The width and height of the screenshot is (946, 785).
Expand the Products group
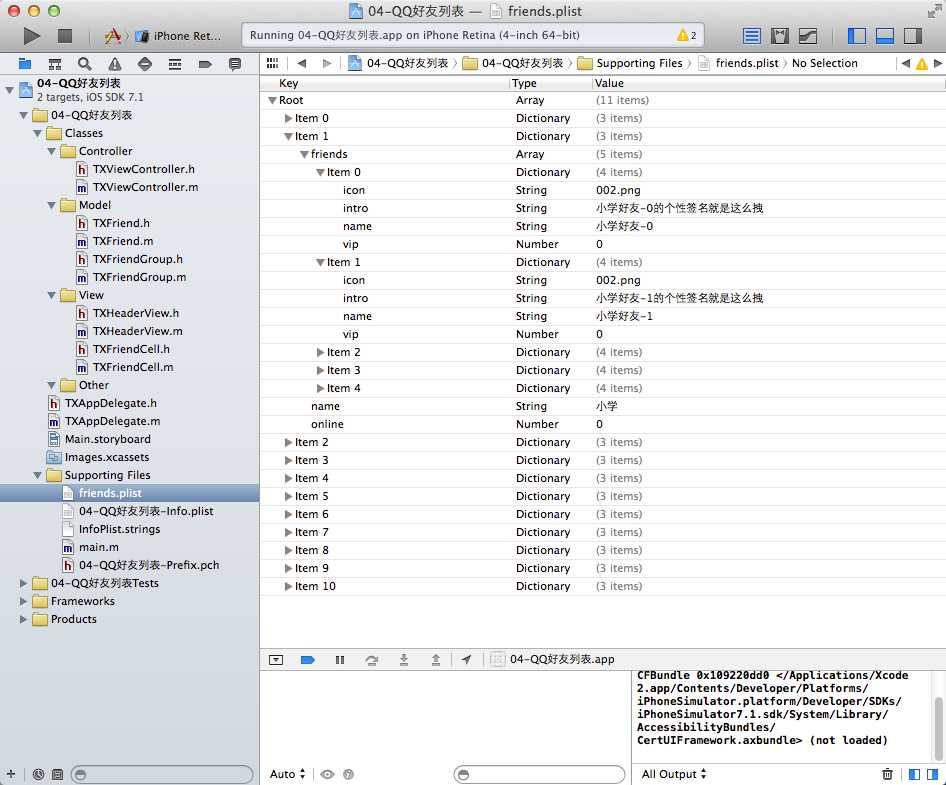(23, 620)
